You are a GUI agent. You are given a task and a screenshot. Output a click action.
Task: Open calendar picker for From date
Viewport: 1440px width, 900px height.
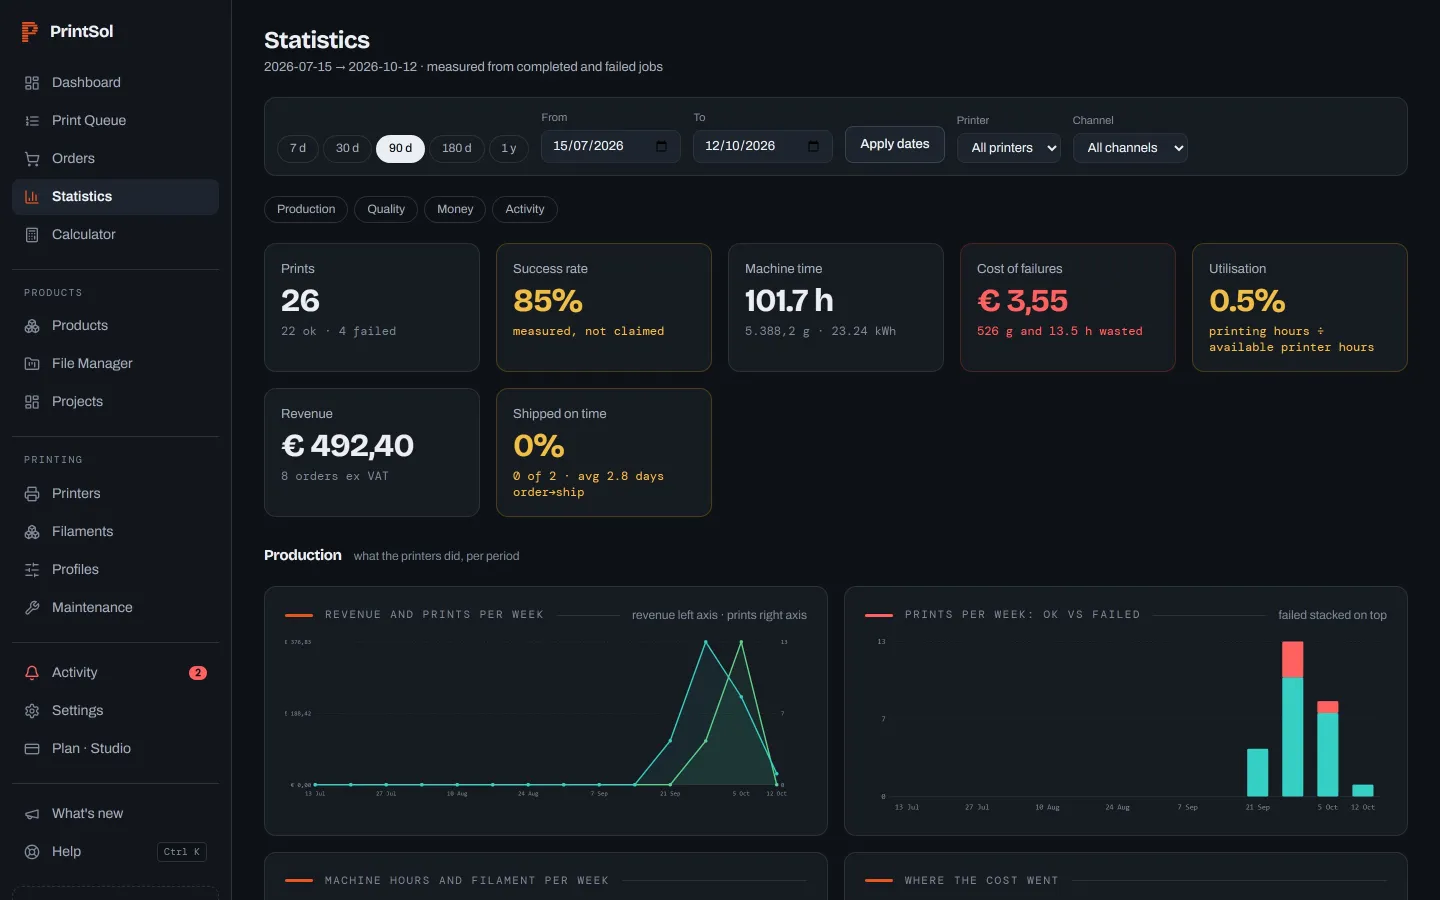coord(661,147)
